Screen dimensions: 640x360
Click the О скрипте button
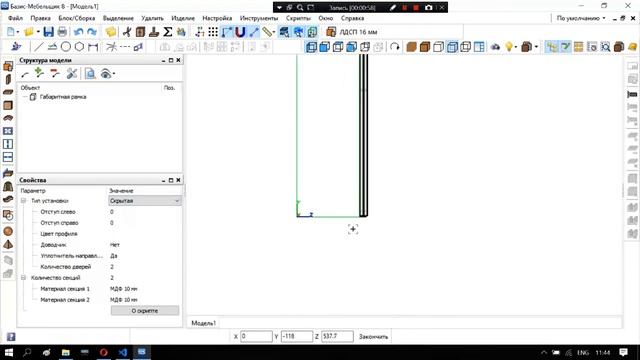[x=145, y=311]
